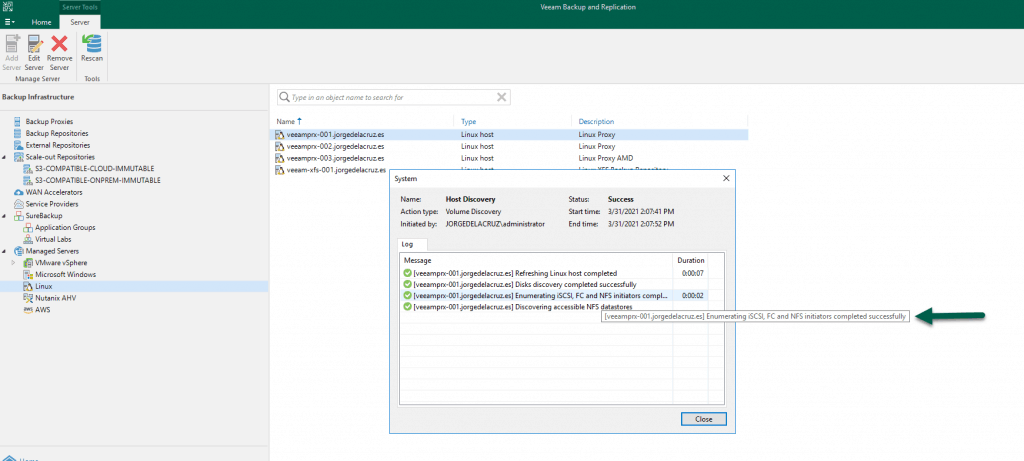Open Application Groups under SureBackup
This screenshot has height=461, width=1024.
point(65,227)
